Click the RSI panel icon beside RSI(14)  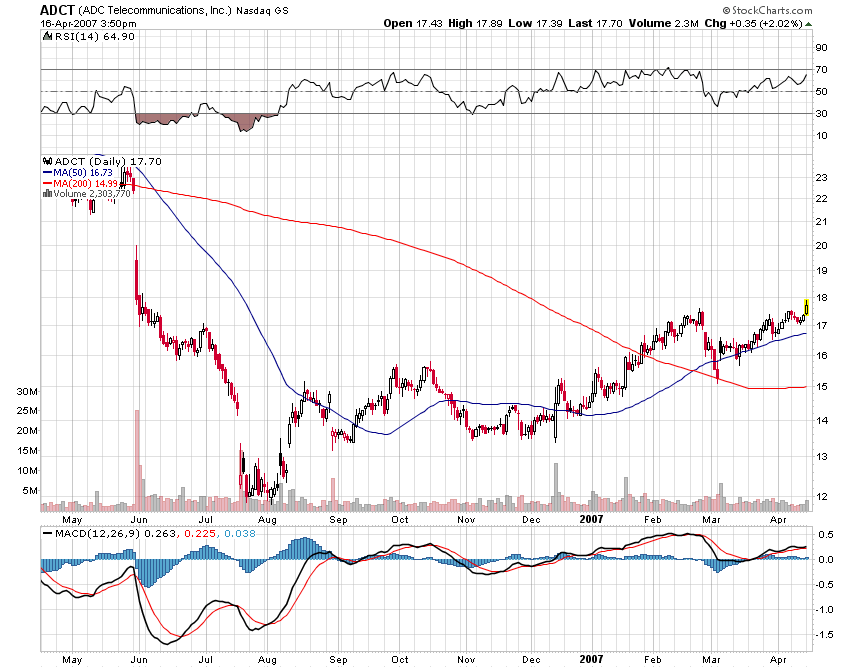click(x=49, y=36)
